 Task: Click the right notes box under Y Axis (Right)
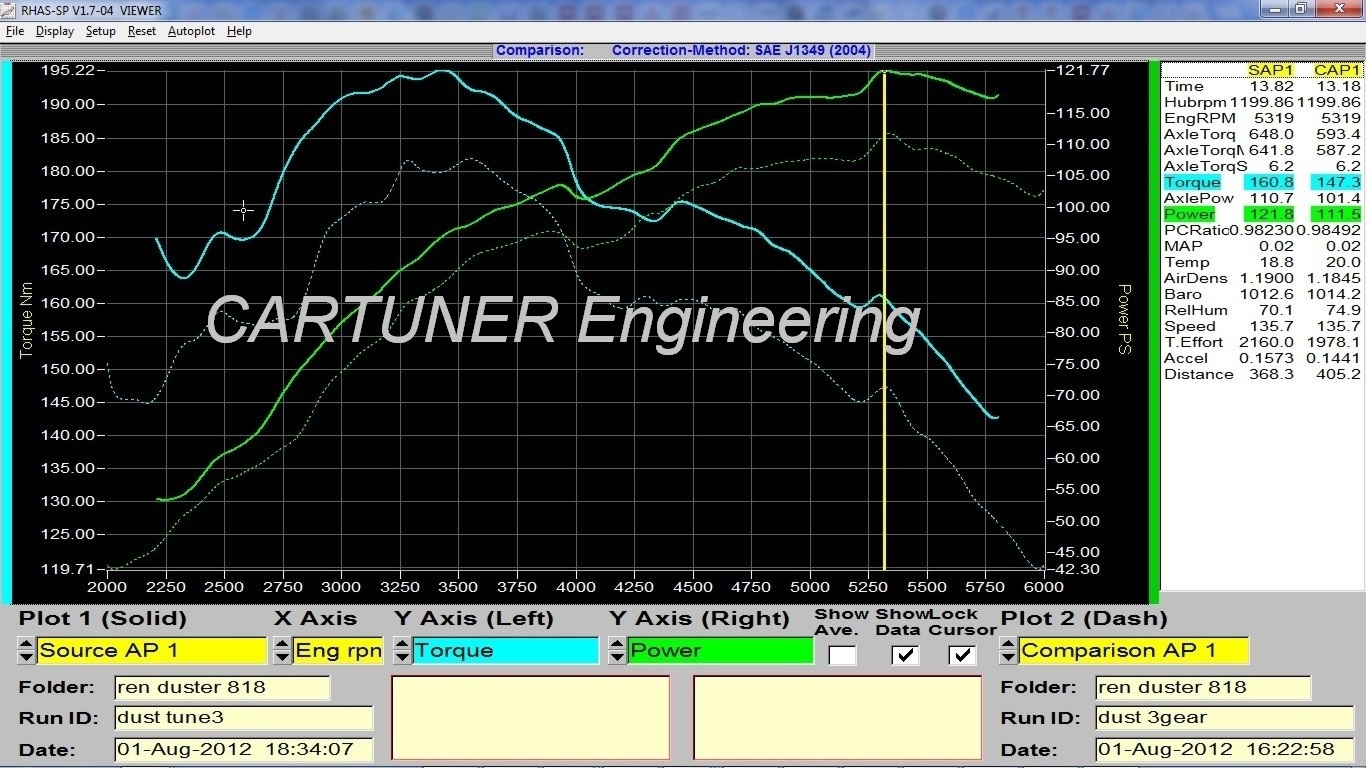pos(837,717)
